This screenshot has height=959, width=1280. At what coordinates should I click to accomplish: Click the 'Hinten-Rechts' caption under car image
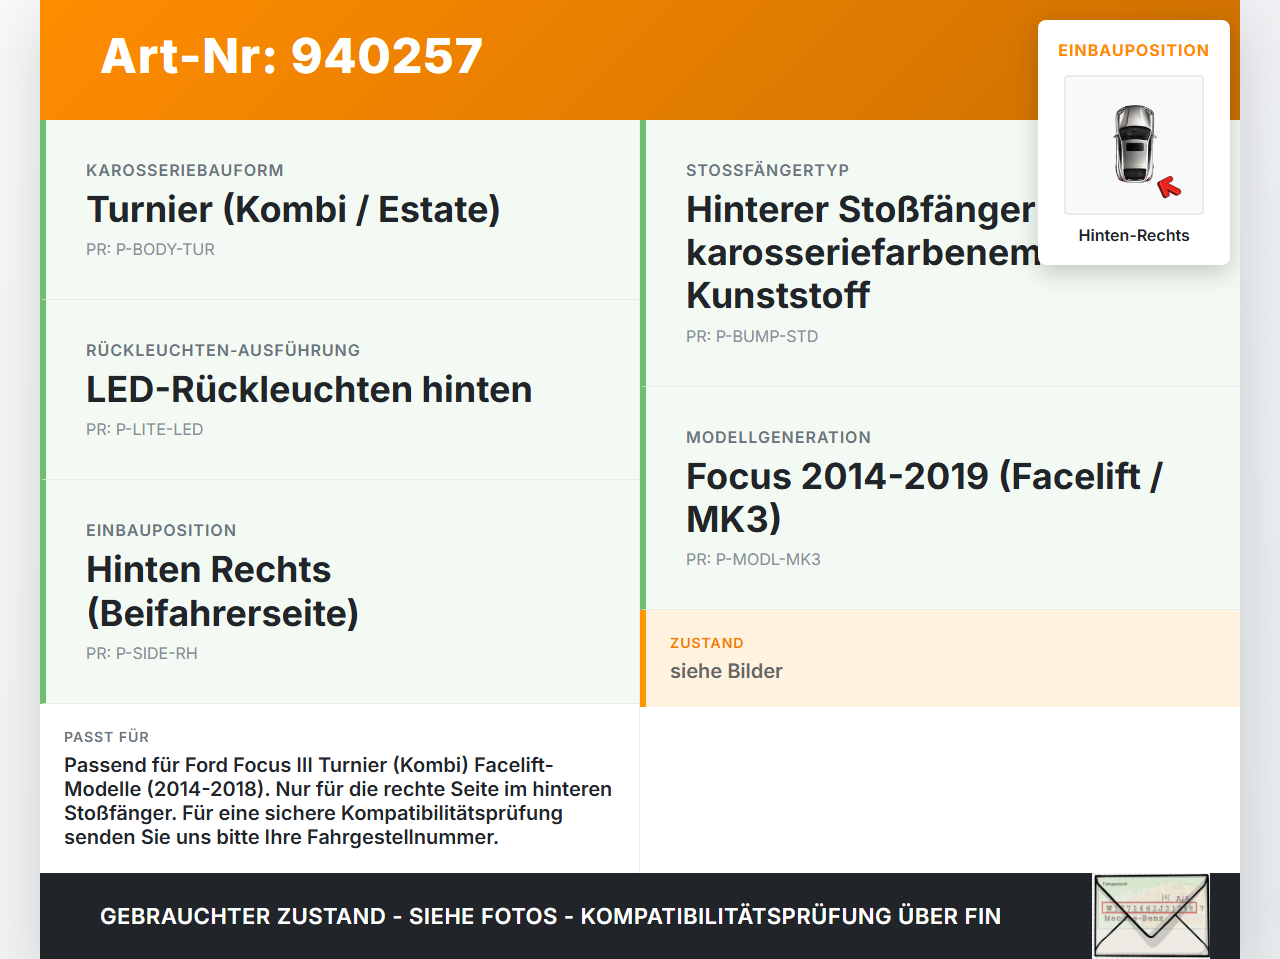pyautogui.click(x=1134, y=235)
